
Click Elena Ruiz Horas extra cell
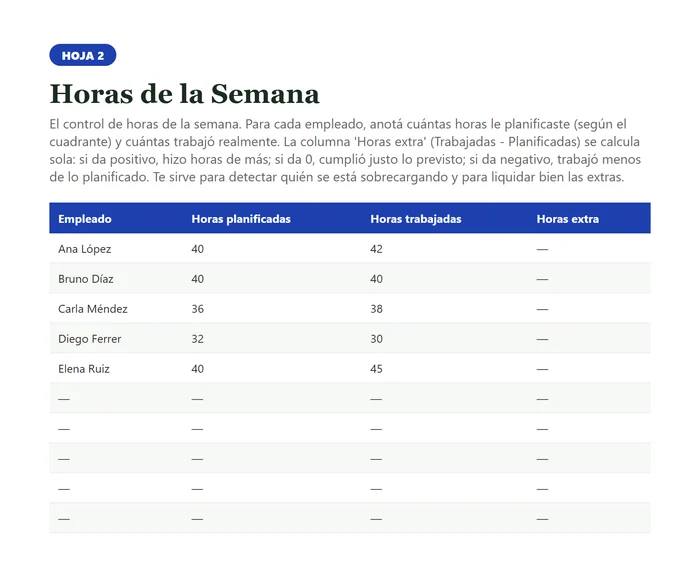542,369
